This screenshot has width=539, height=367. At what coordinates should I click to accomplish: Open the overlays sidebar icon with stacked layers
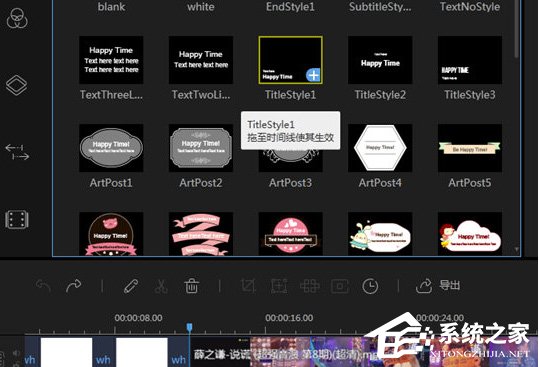[16, 85]
